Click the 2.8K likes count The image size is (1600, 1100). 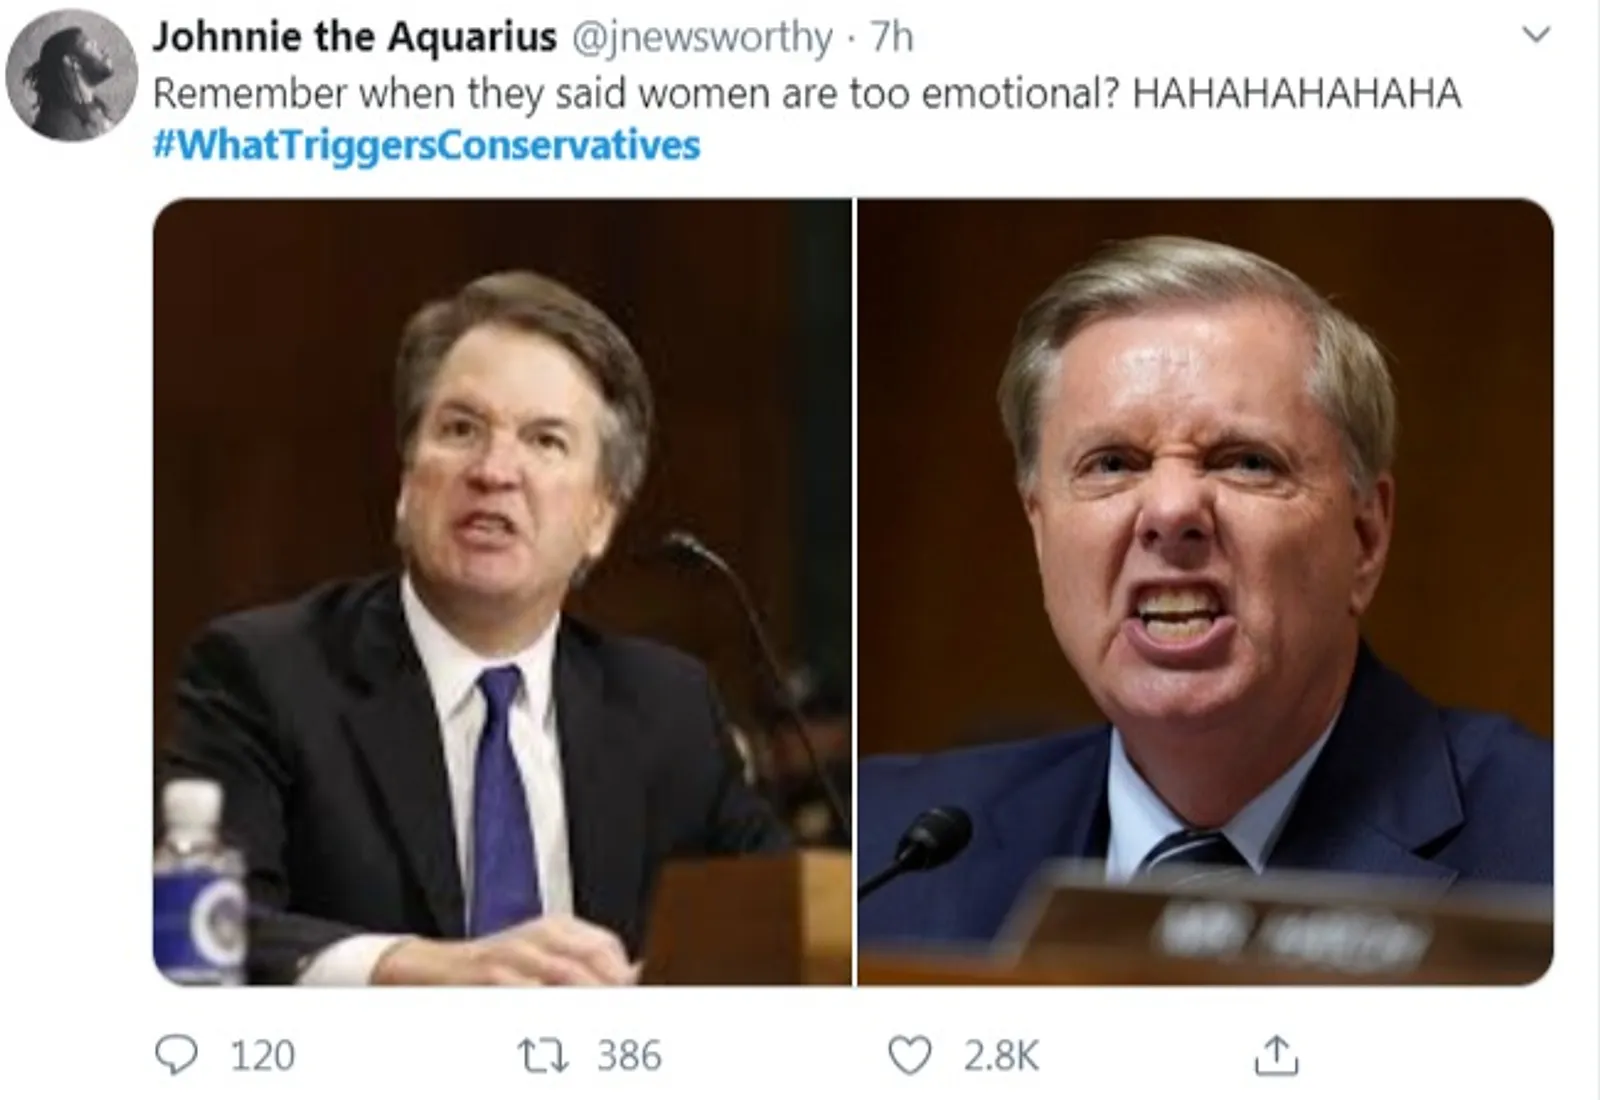tap(1001, 1056)
